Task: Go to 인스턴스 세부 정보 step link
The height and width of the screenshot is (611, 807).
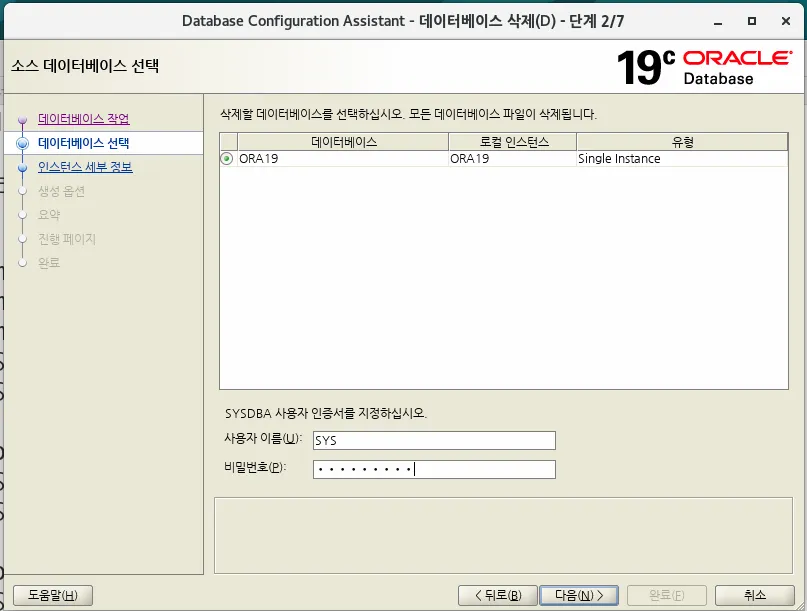Action: click(85, 167)
